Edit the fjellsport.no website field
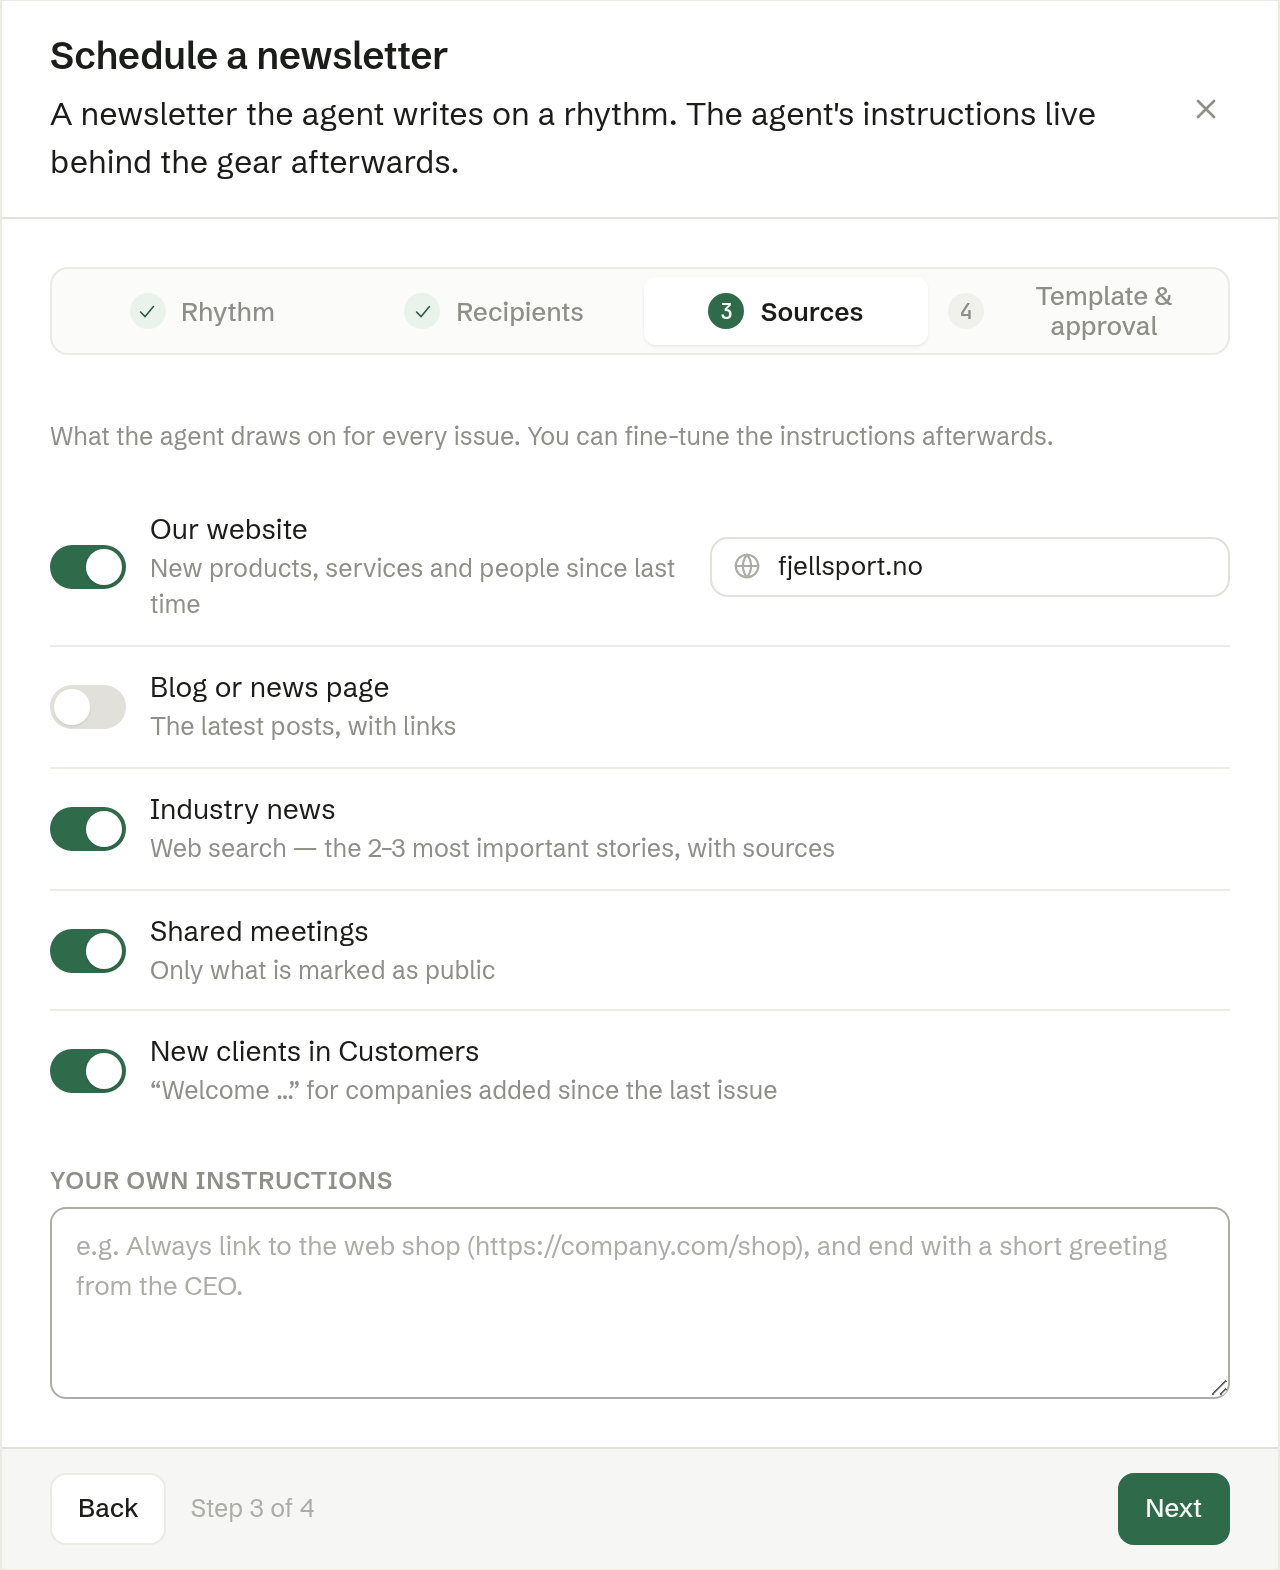Screen dimensions: 1280x1570 click(x=970, y=567)
